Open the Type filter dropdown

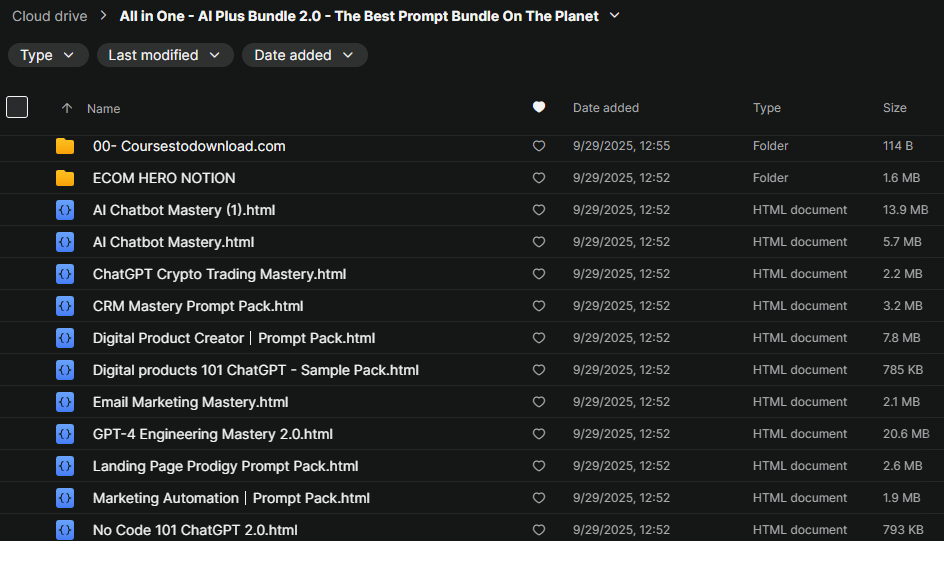[48, 55]
